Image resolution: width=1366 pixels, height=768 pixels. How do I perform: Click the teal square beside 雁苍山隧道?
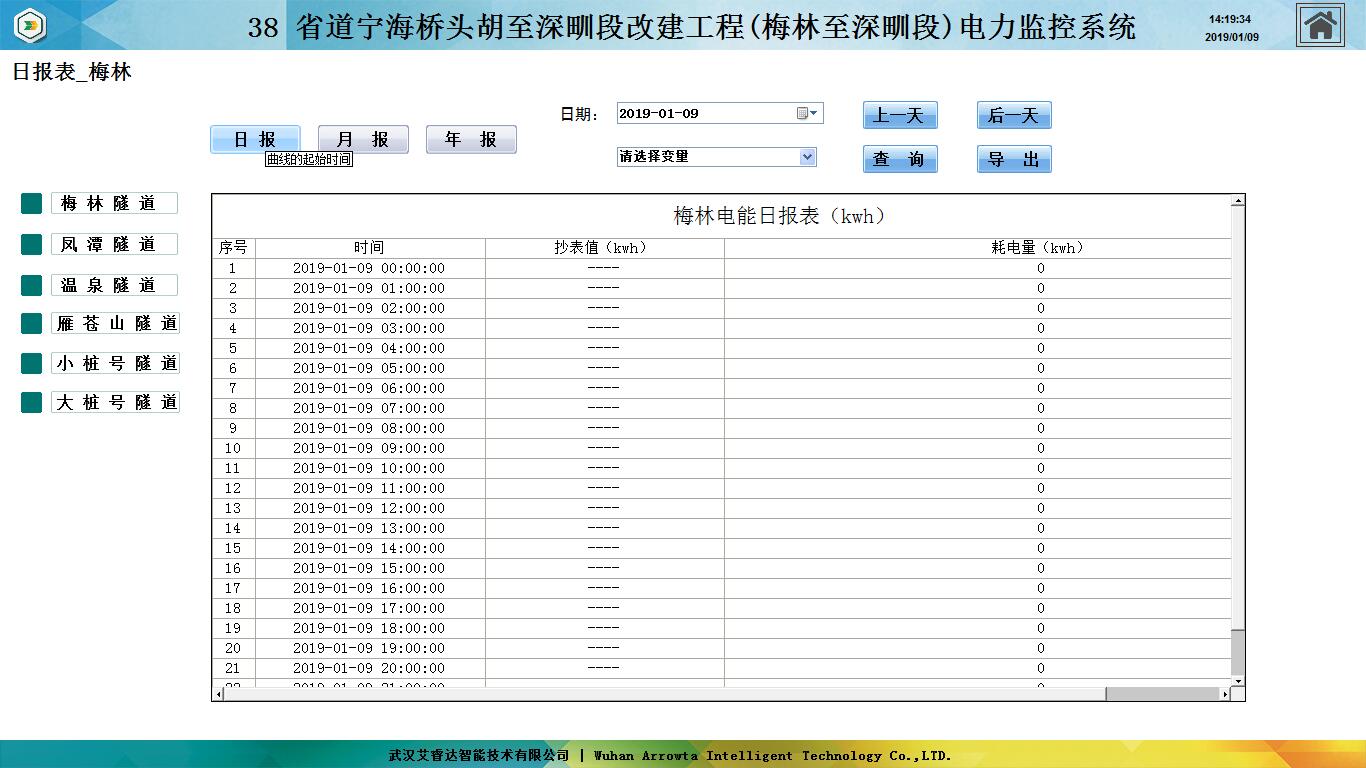31,324
